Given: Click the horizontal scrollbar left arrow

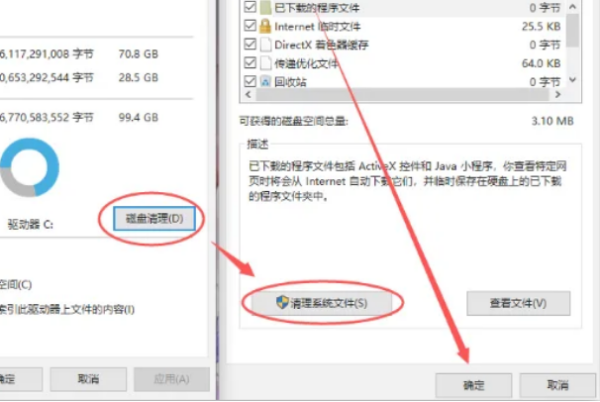Looking at the screenshot, I should point(248,94).
